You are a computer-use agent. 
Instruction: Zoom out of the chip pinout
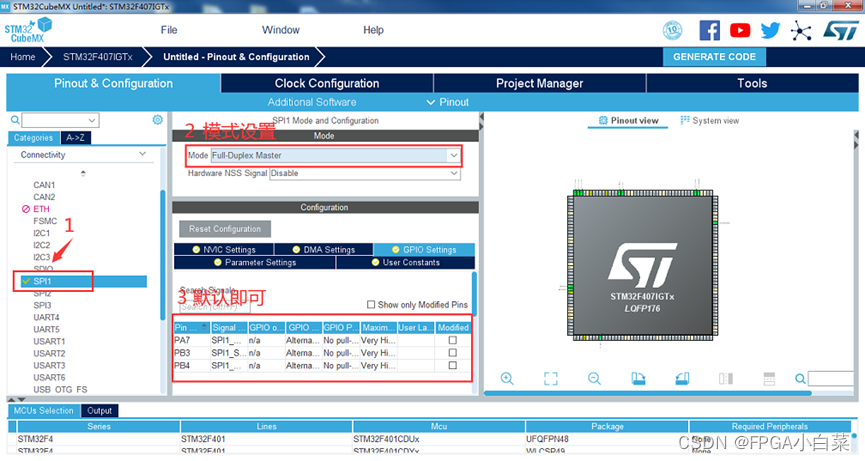pyautogui.click(x=594, y=378)
